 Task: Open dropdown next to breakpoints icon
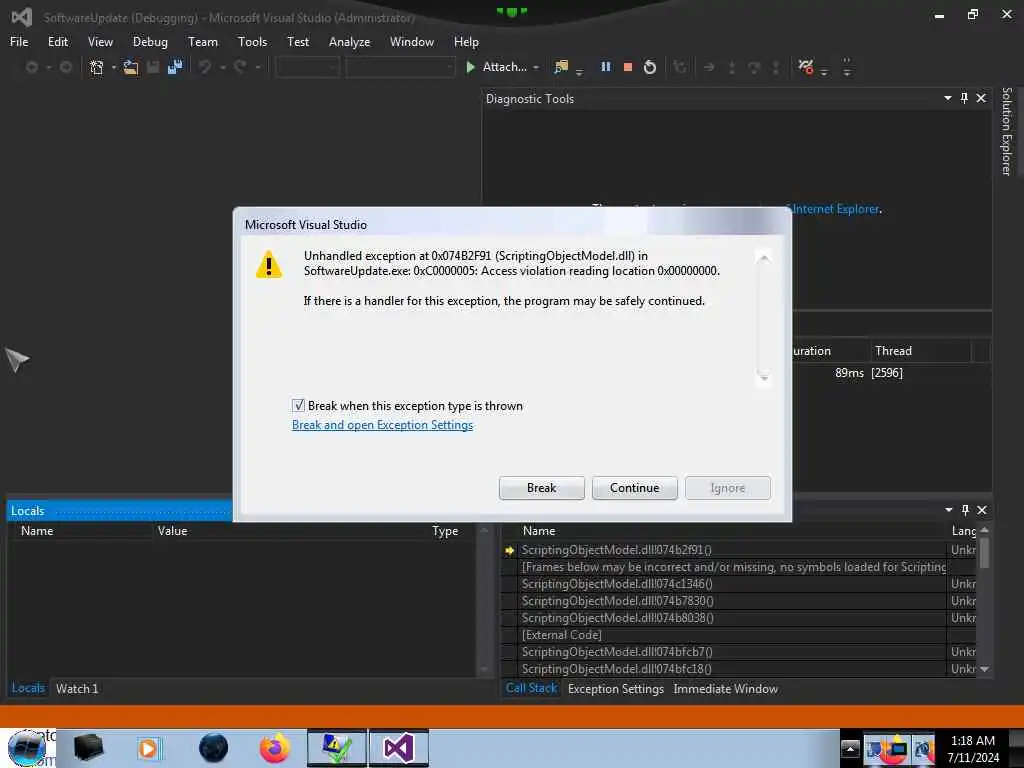(824, 72)
